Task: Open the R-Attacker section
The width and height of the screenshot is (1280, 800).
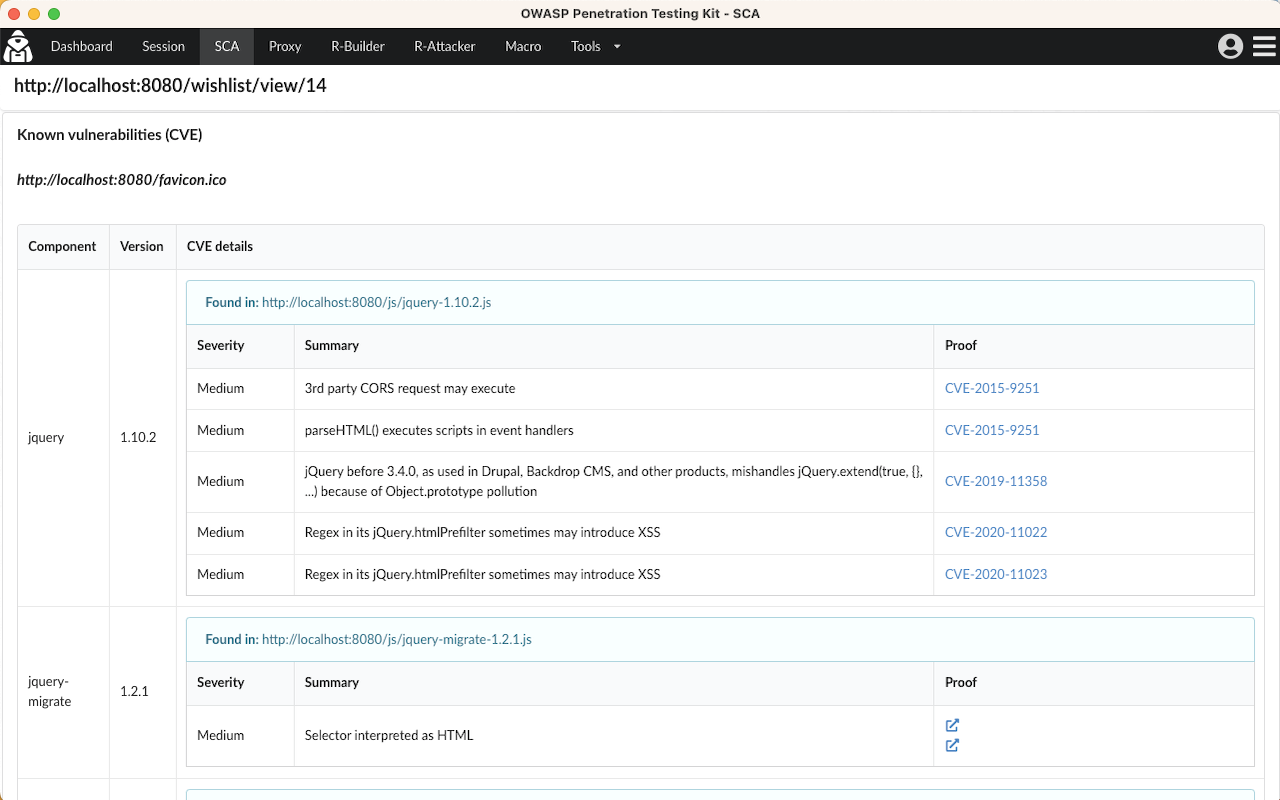Action: (x=444, y=46)
